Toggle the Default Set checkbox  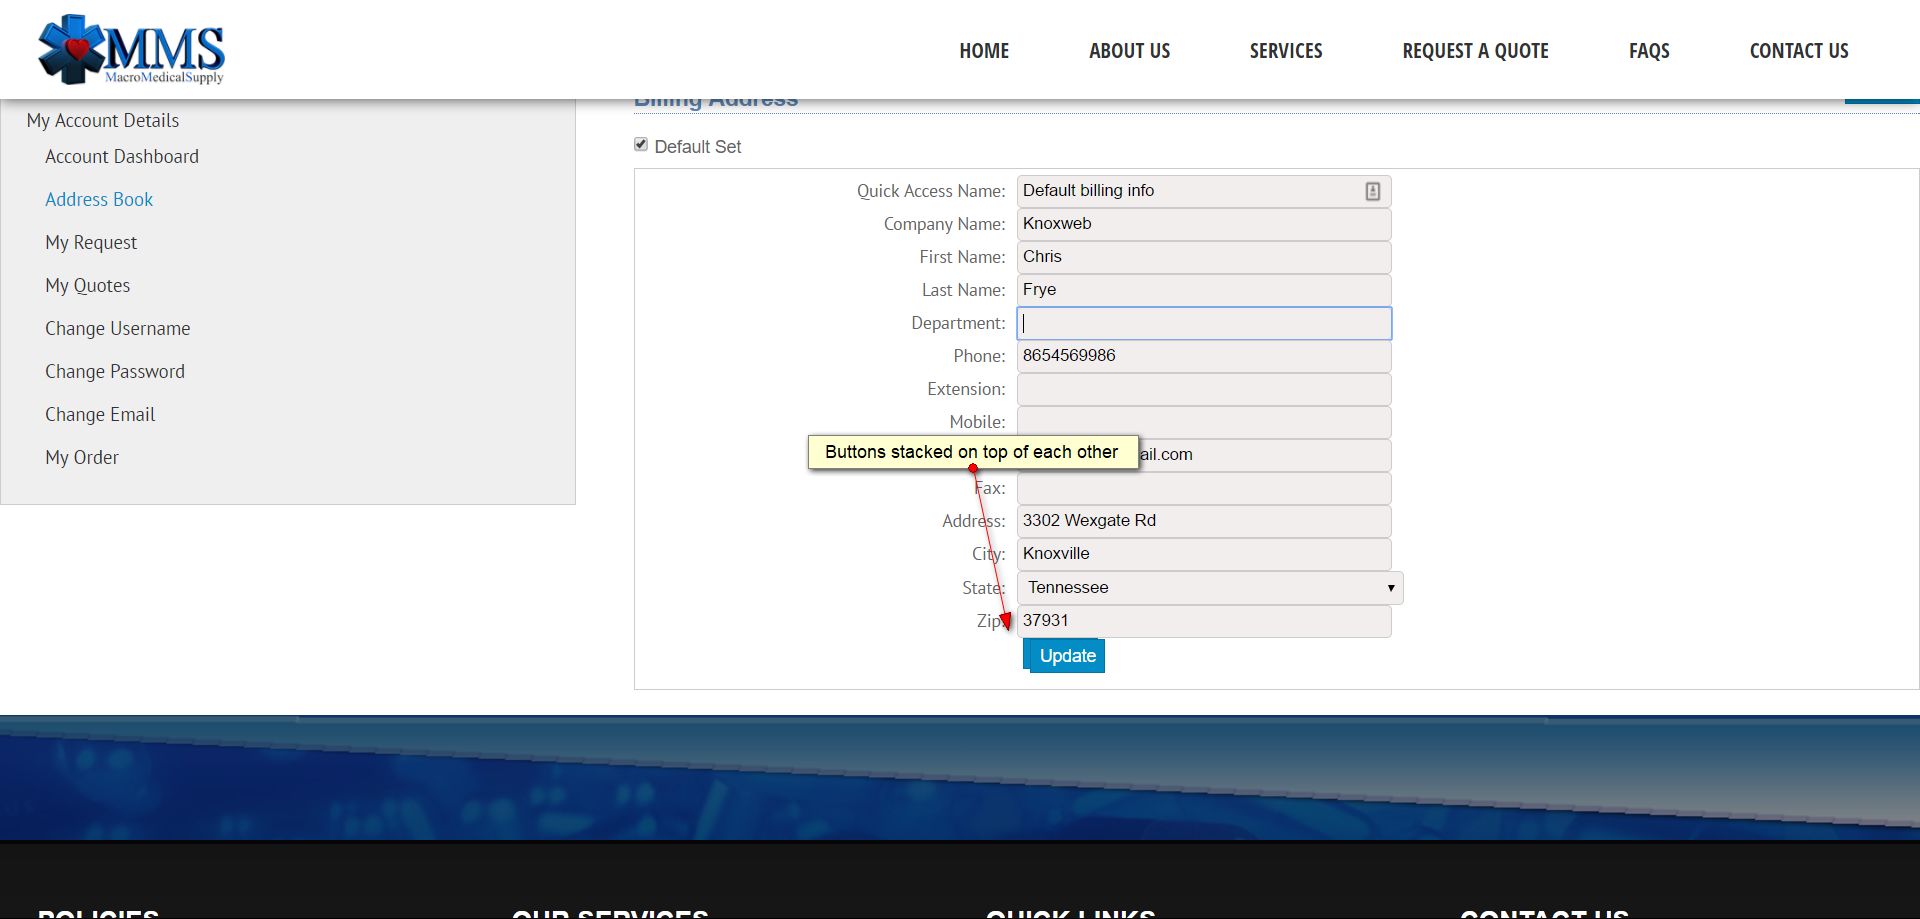[x=641, y=145]
